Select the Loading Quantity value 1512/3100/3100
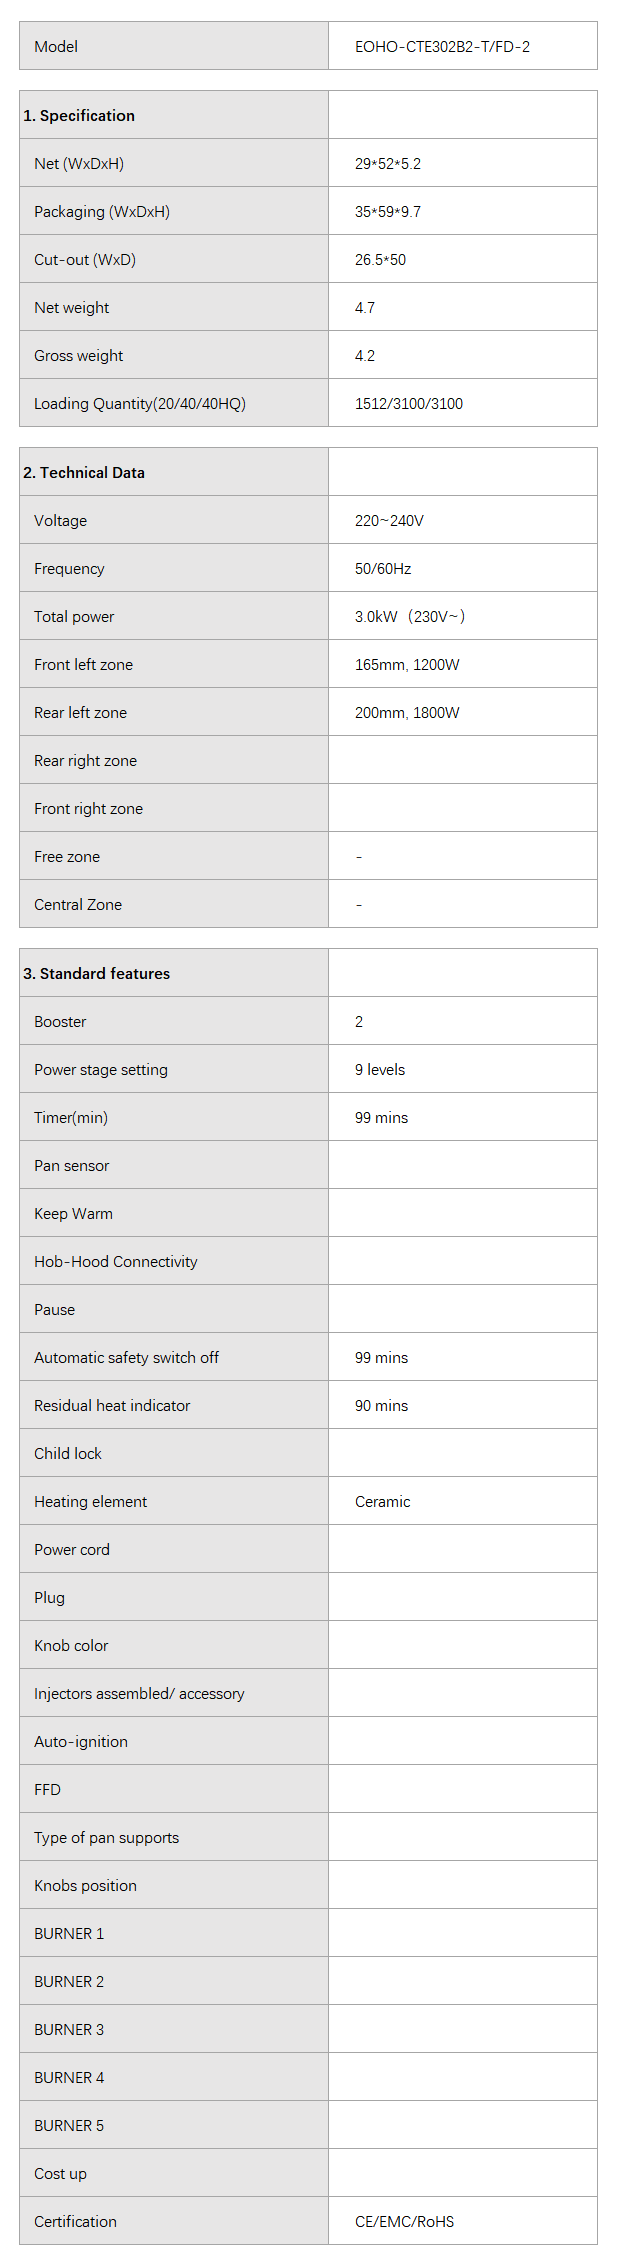Viewport: 617px width, 2266px height. [x=409, y=404]
